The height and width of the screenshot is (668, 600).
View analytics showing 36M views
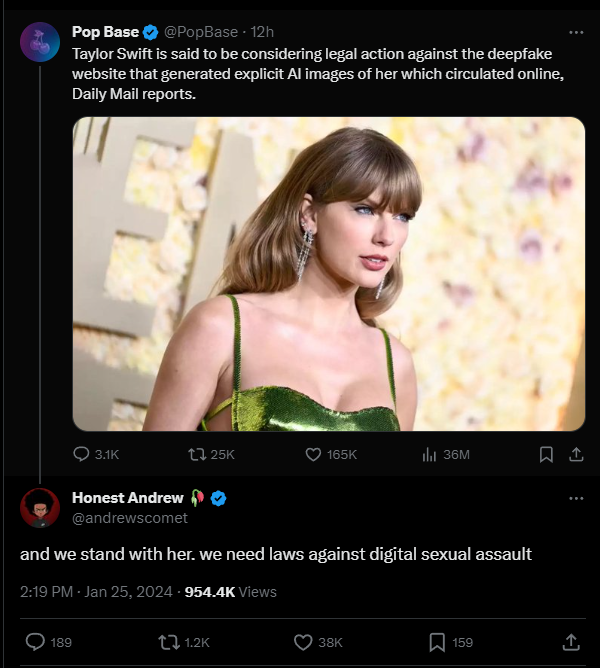click(x=430, y=454)
